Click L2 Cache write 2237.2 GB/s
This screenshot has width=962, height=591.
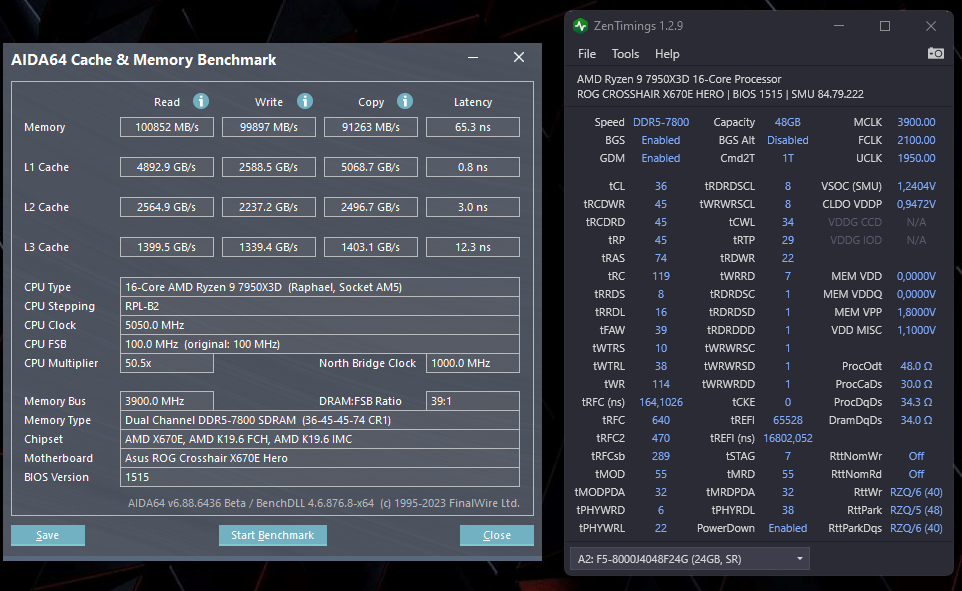coord(269,207)
